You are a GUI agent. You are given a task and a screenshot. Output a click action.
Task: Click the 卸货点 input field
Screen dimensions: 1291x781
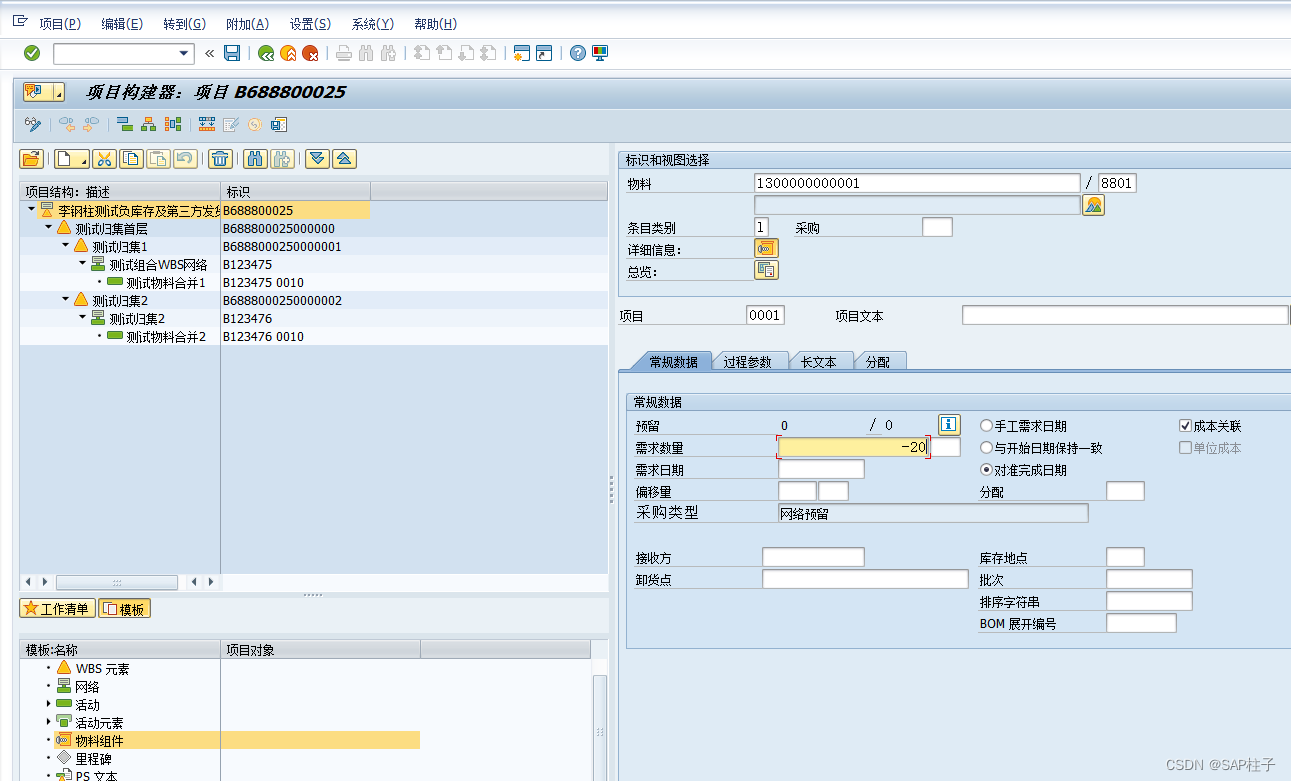tap(865, 579)
